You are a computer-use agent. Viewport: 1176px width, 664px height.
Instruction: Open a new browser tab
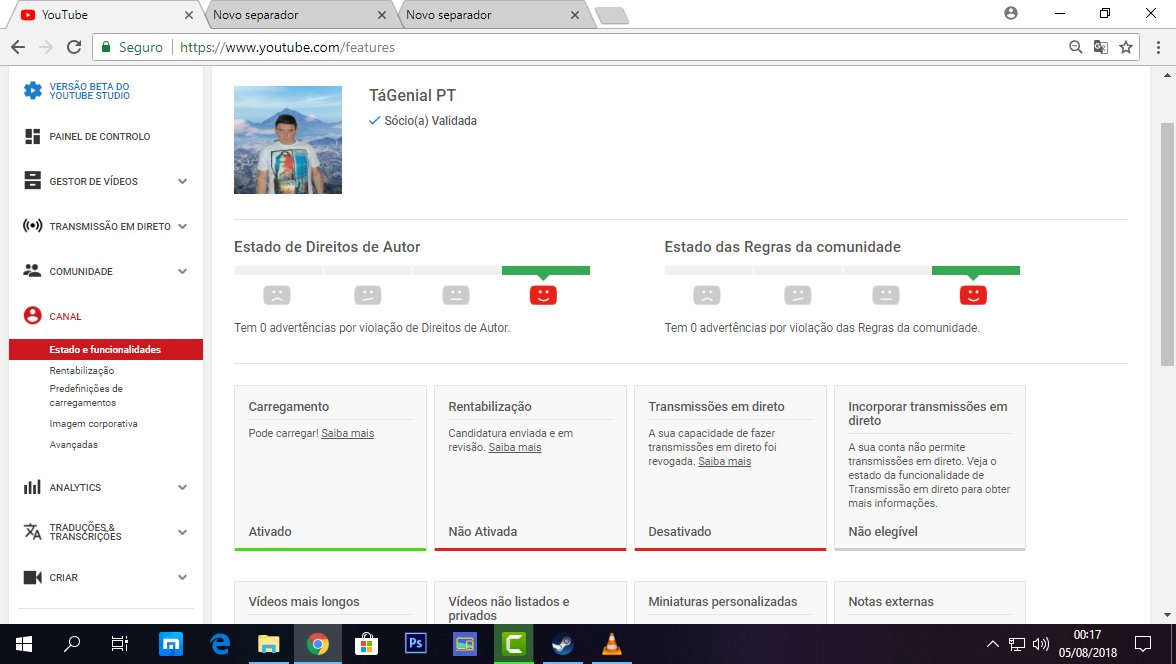click(x=613, y=16)
